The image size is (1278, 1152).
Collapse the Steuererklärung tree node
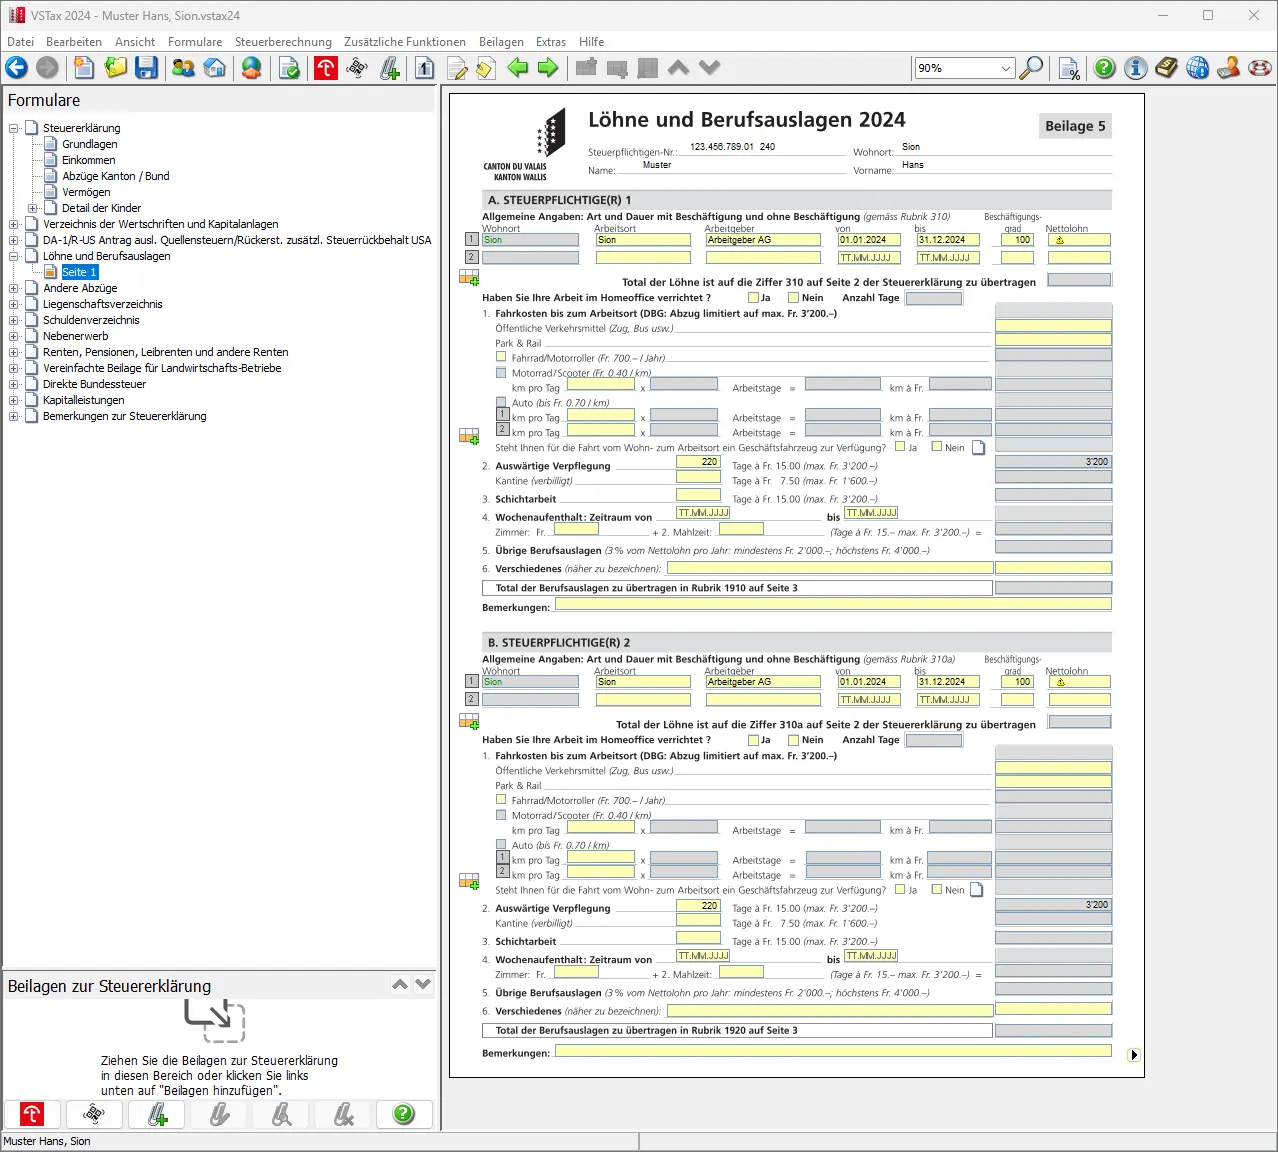click(x=14, y=128)
